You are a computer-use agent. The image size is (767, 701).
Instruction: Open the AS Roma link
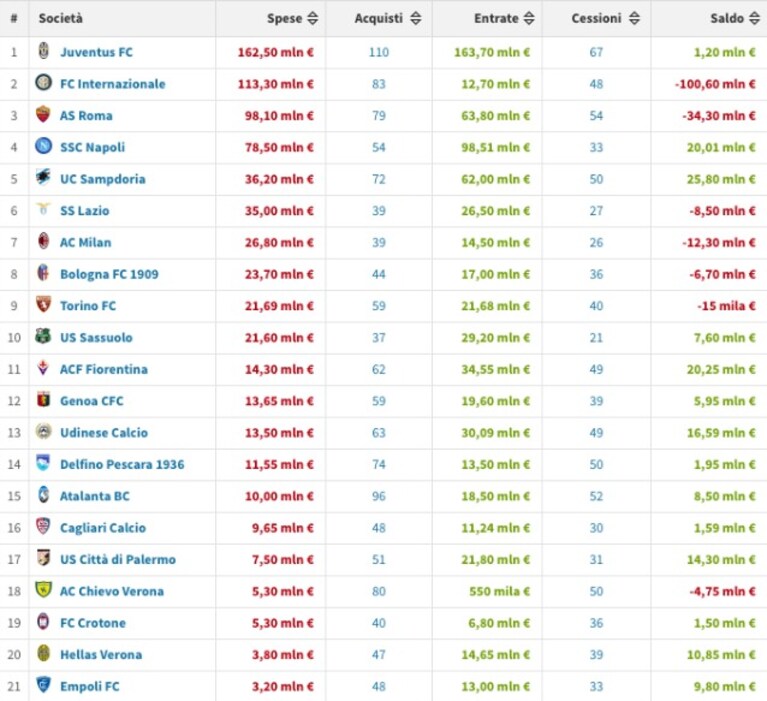click(86, 116)
